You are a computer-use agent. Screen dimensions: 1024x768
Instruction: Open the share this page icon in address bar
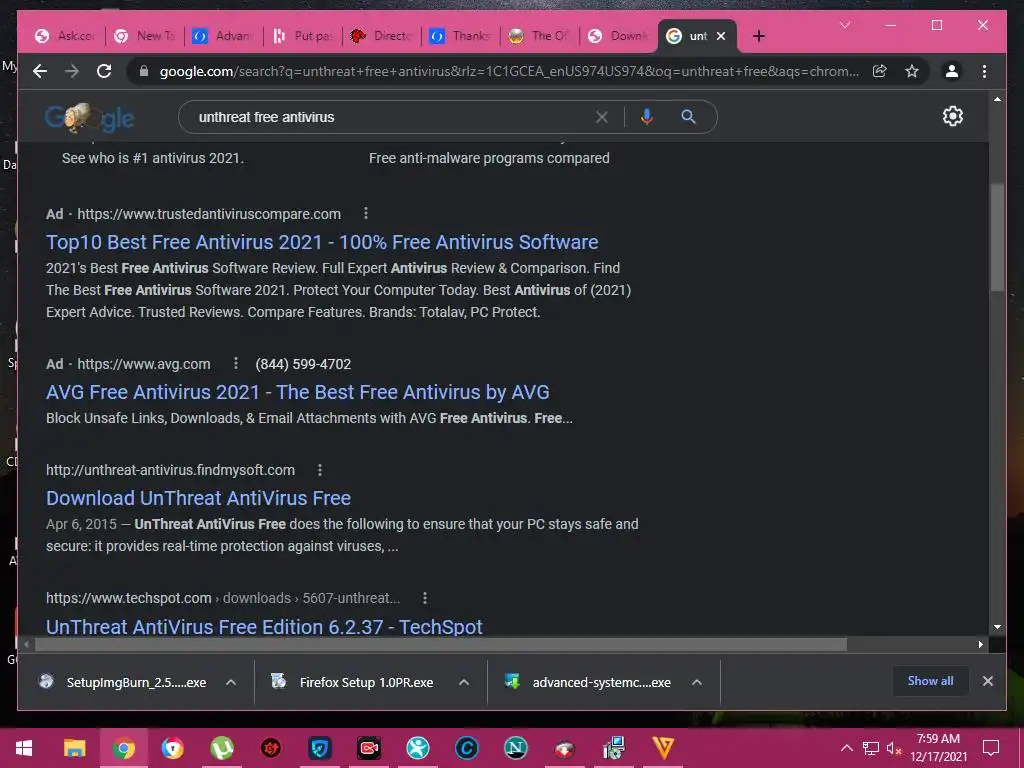tap(880, 71)
